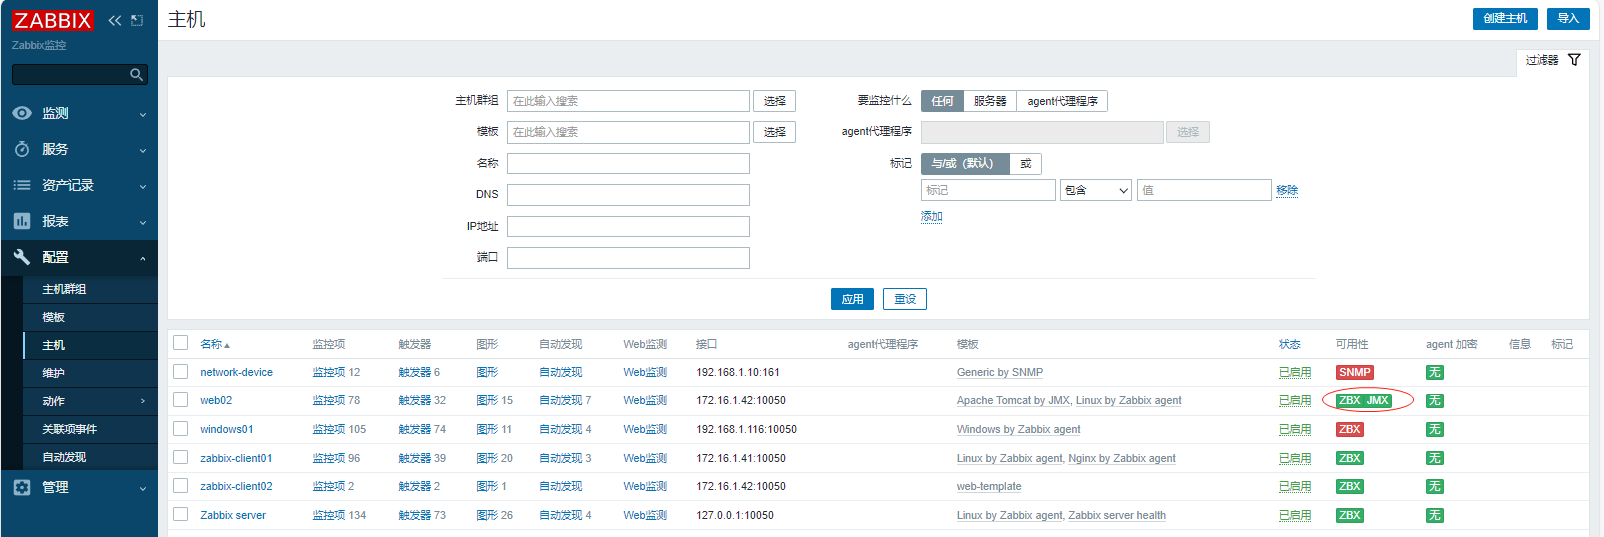Collapse the sidebar with double-arrow icon
This screenshot has width=1604, height=537.
115,20
